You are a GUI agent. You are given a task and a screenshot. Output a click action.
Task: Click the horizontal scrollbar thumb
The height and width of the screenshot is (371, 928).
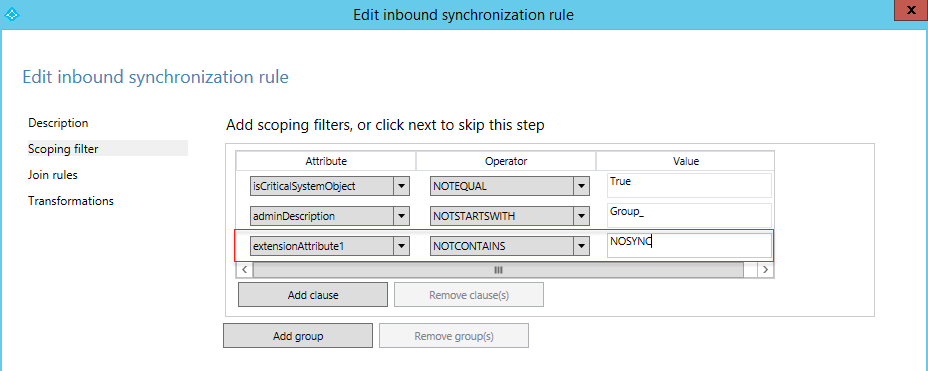pyautogui.click(x=498, y=269)
